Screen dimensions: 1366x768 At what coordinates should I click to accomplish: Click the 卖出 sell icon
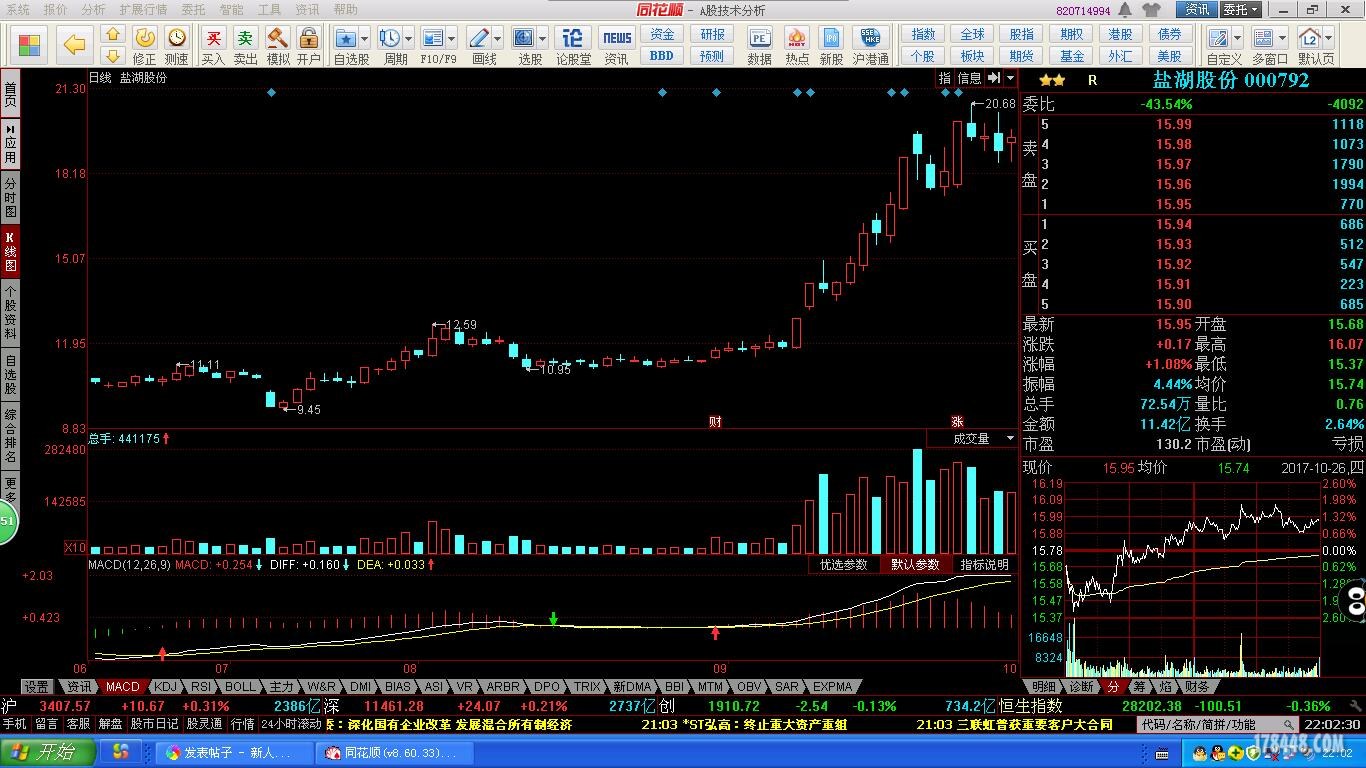coord(245,45)
